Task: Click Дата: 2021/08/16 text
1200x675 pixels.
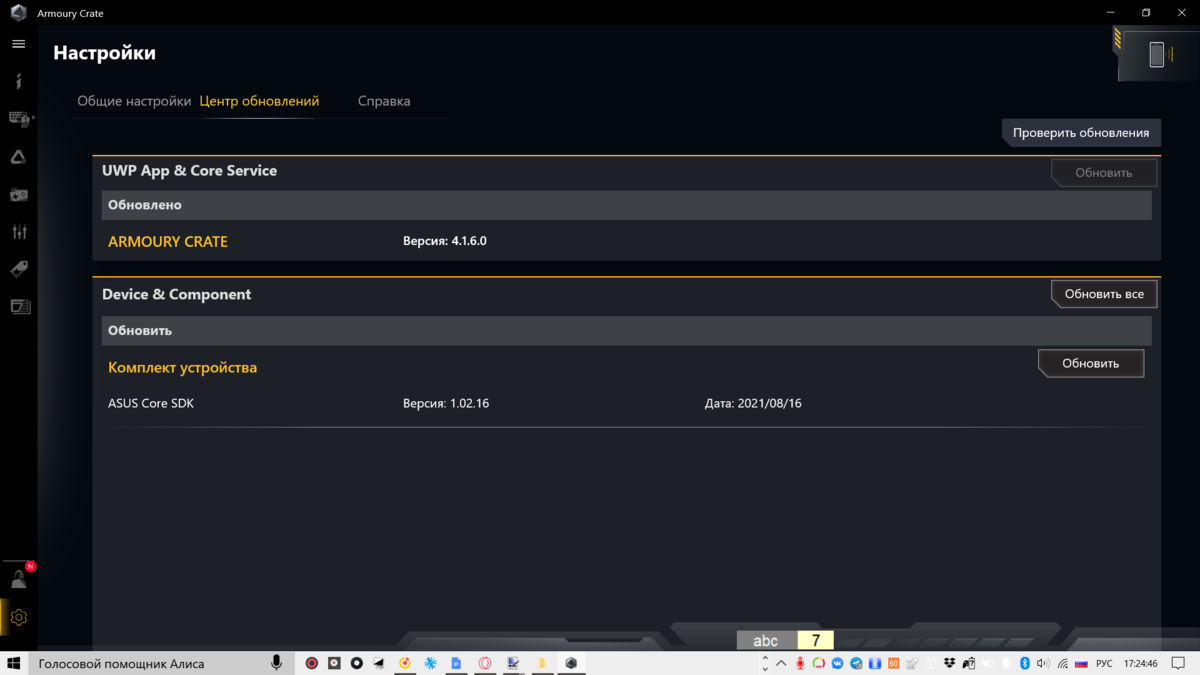Action: coord(753,404)
